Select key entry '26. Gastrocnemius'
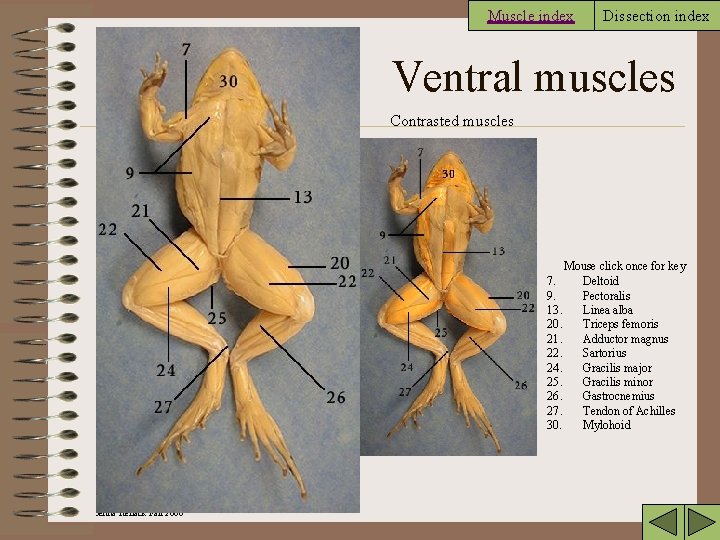 (x=600, y=396)
